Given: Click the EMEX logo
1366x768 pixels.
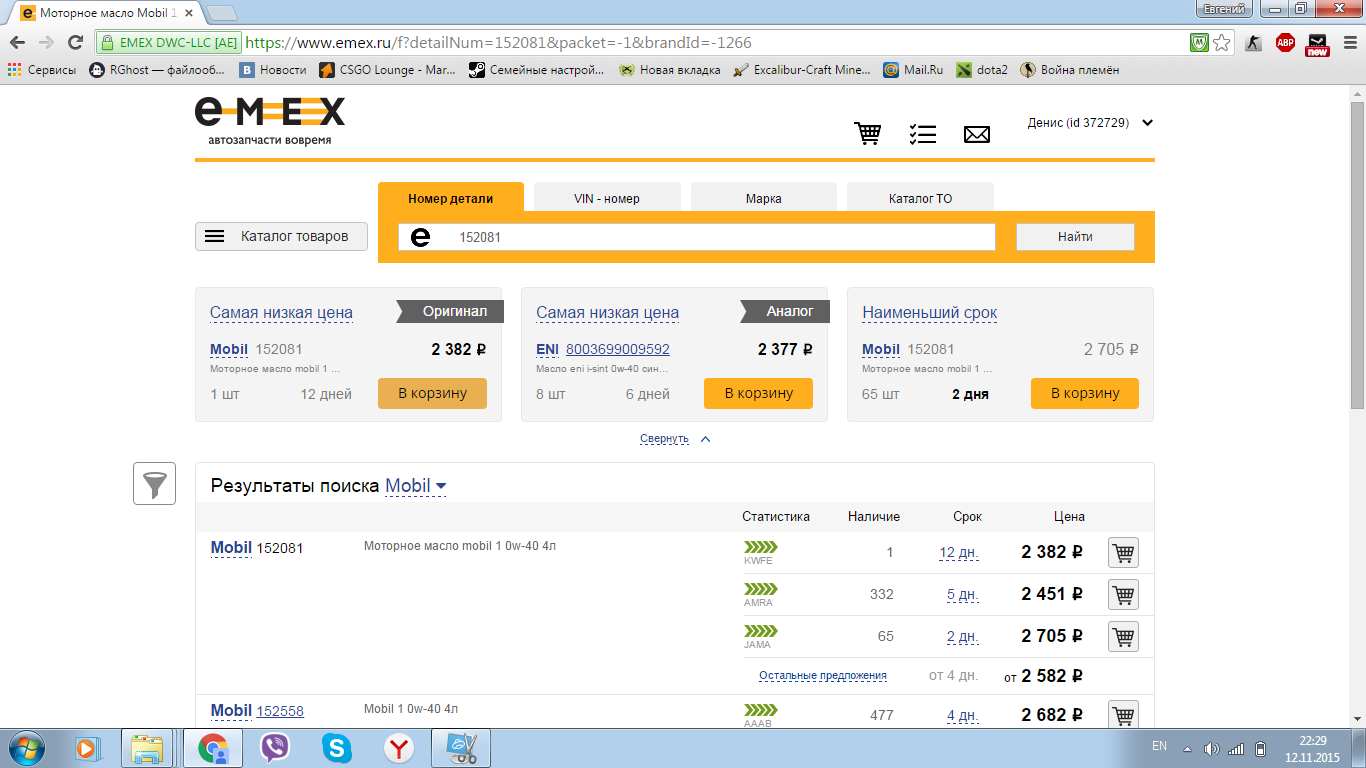Looking at the screenshot, I should pyautogui.click(x=269, y=120).
